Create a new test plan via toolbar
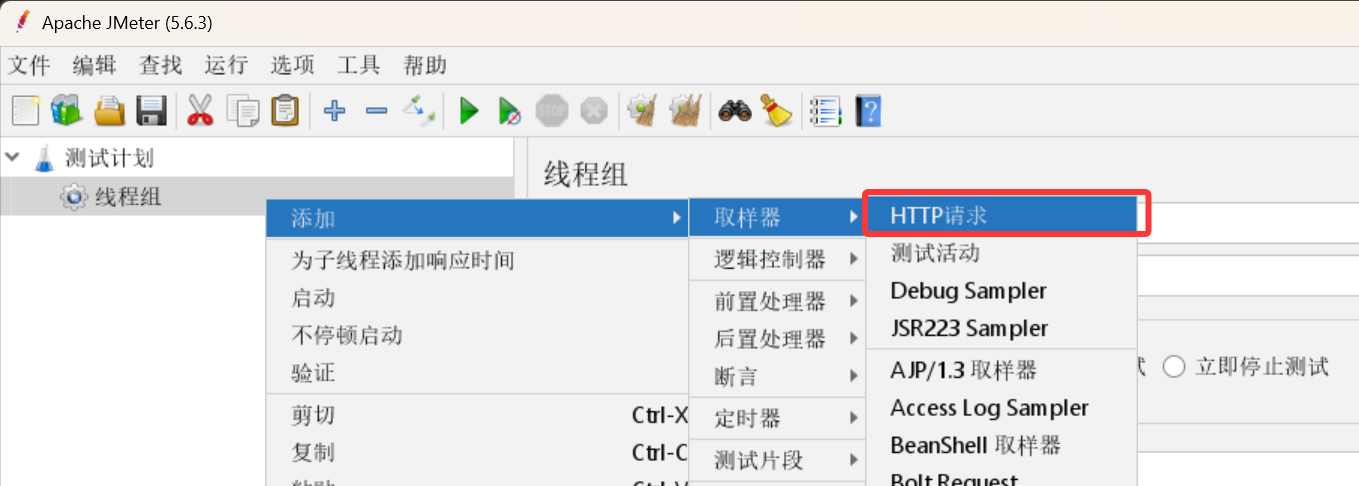This screenshot has width=1359, height=486. (26, 110)
